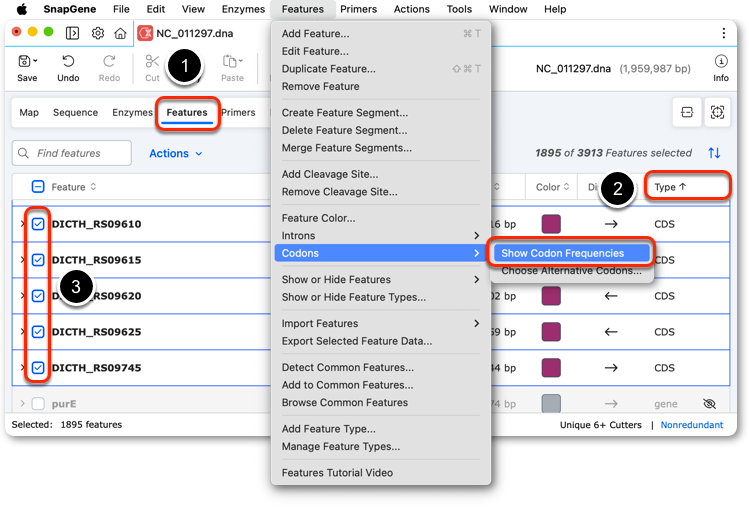Image resolution: width=749 pixels, height=518 pixels.
Task: Uncheck the DICTH_RS09620 checkbox
Action: tap(38, 296)
